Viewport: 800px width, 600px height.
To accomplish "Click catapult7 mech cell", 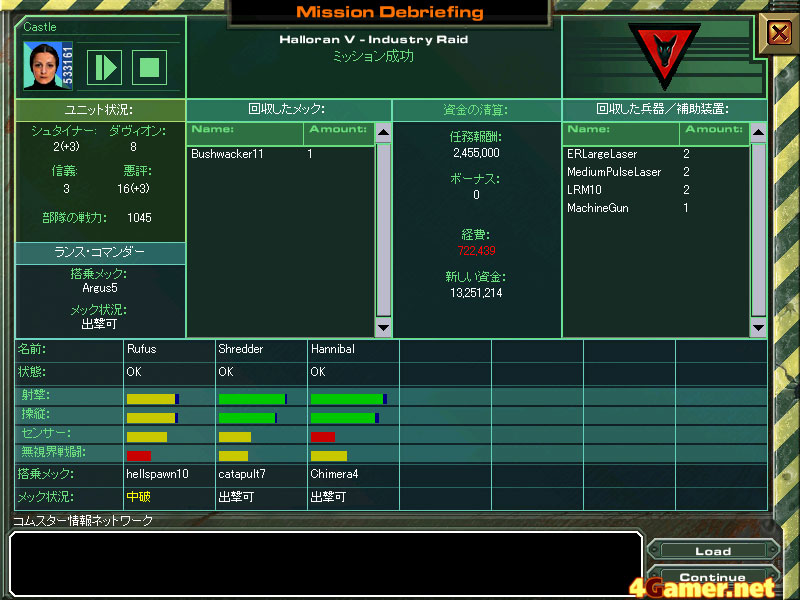I will pyautogui.click(x=261, y=474).
